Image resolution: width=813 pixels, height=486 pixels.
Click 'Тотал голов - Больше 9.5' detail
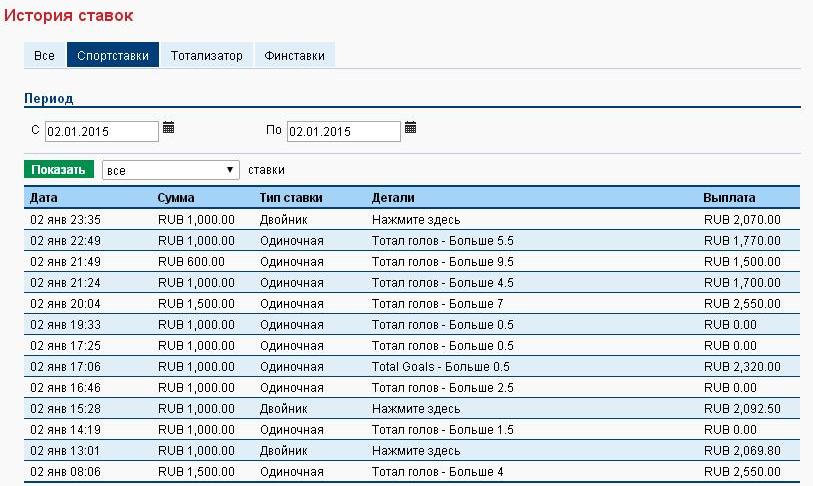442,261
